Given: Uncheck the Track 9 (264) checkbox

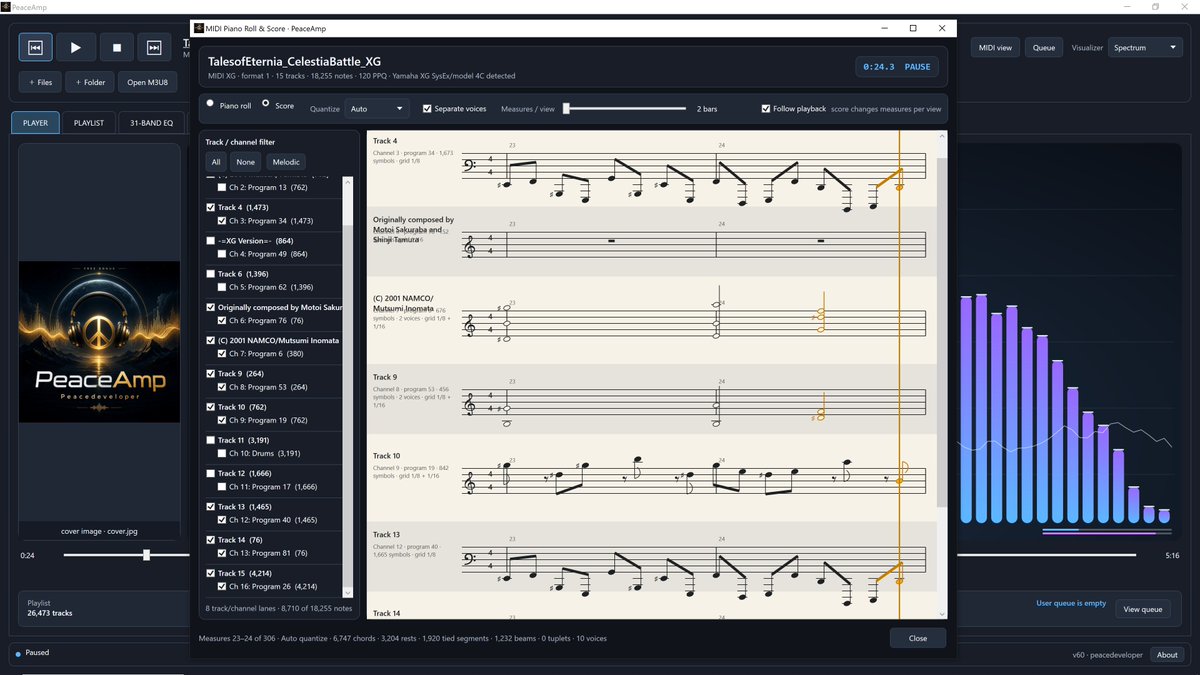Looking at the screenshot, I should tap(210, 374).
